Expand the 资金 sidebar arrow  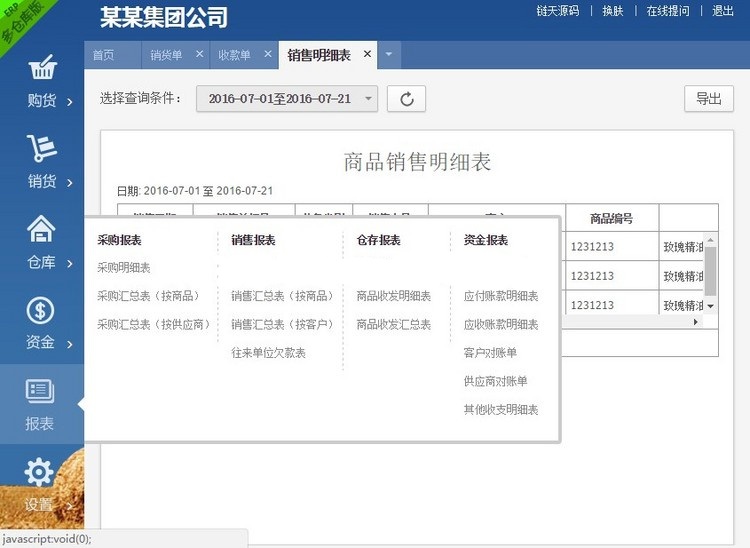pyautogui.click(x=70, y=344)
